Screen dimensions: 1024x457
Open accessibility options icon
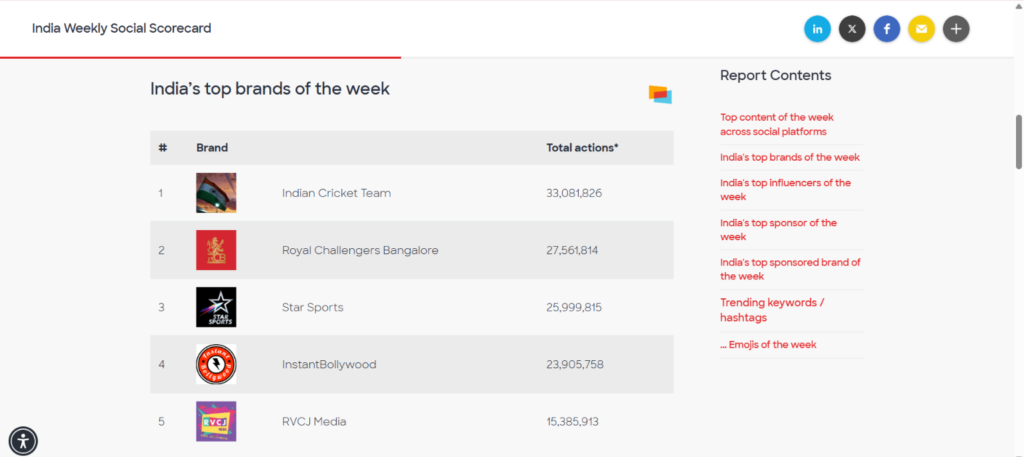tap(24, 441)
